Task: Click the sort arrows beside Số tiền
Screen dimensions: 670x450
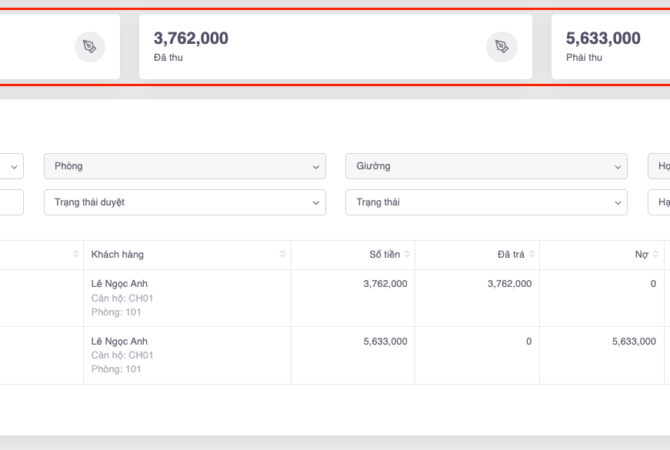Action: (408, 255)
